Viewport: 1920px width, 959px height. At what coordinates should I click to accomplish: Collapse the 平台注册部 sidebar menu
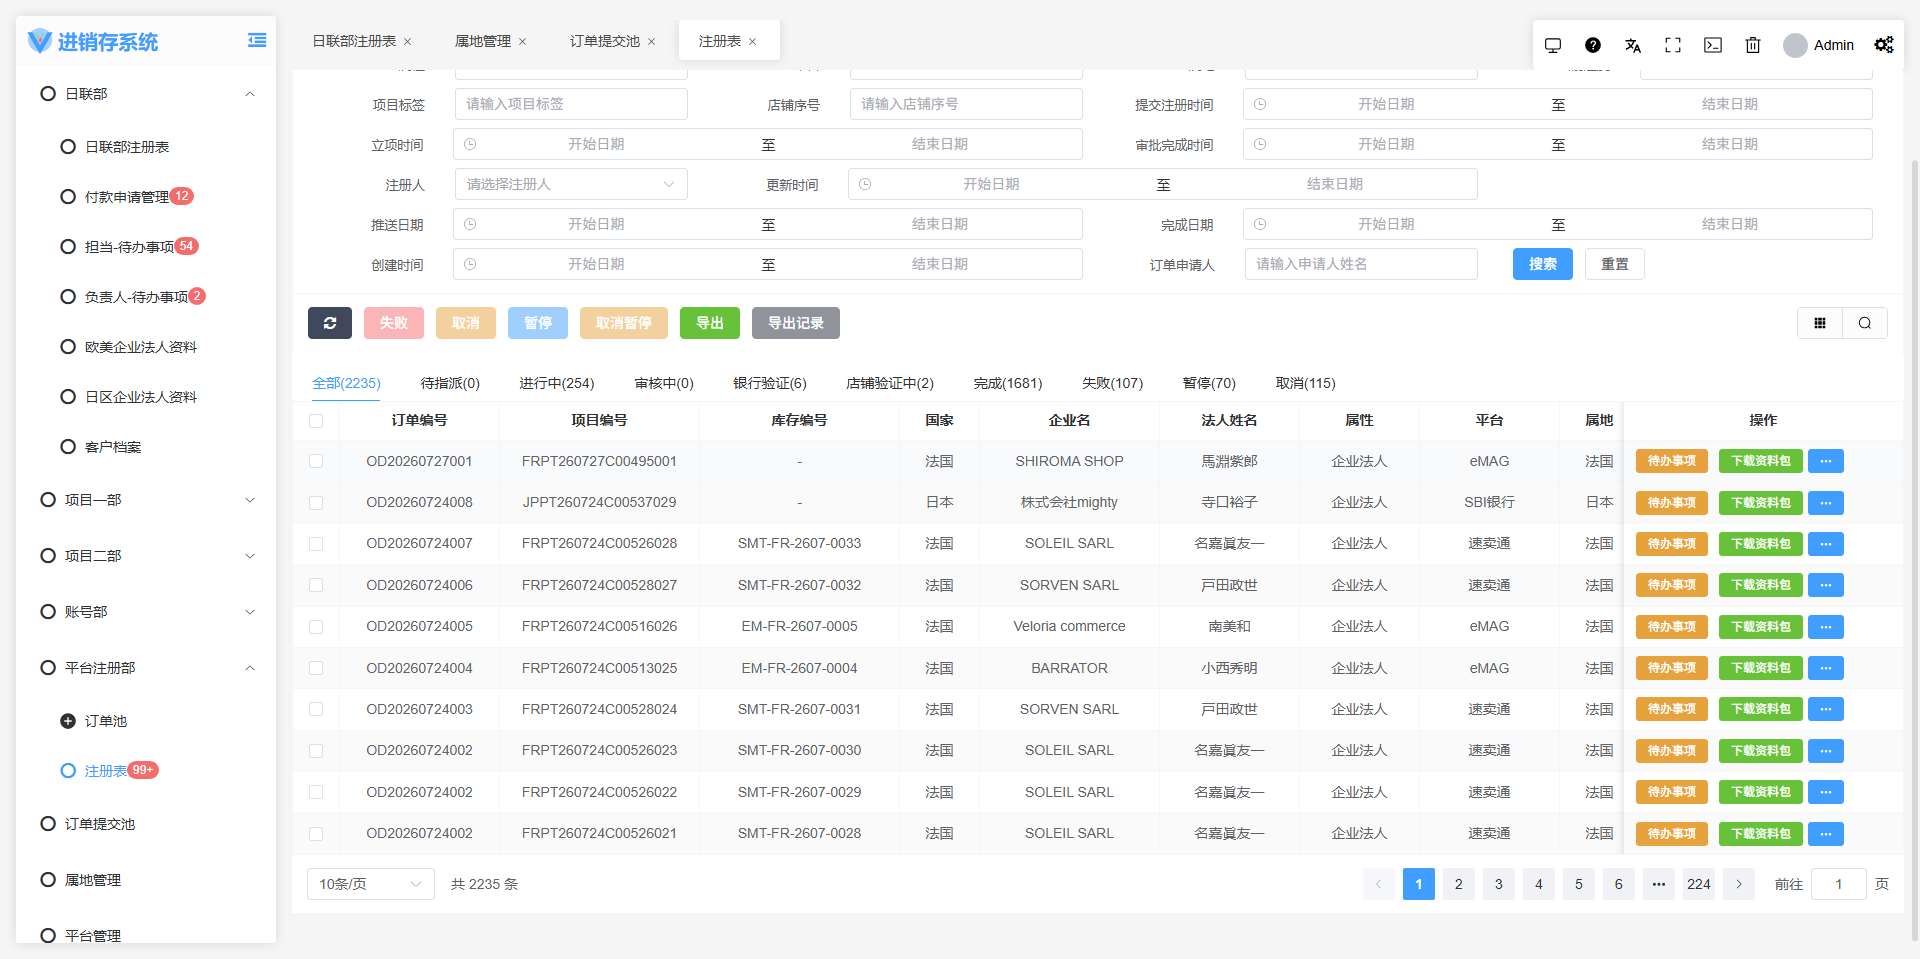[146, 668]
